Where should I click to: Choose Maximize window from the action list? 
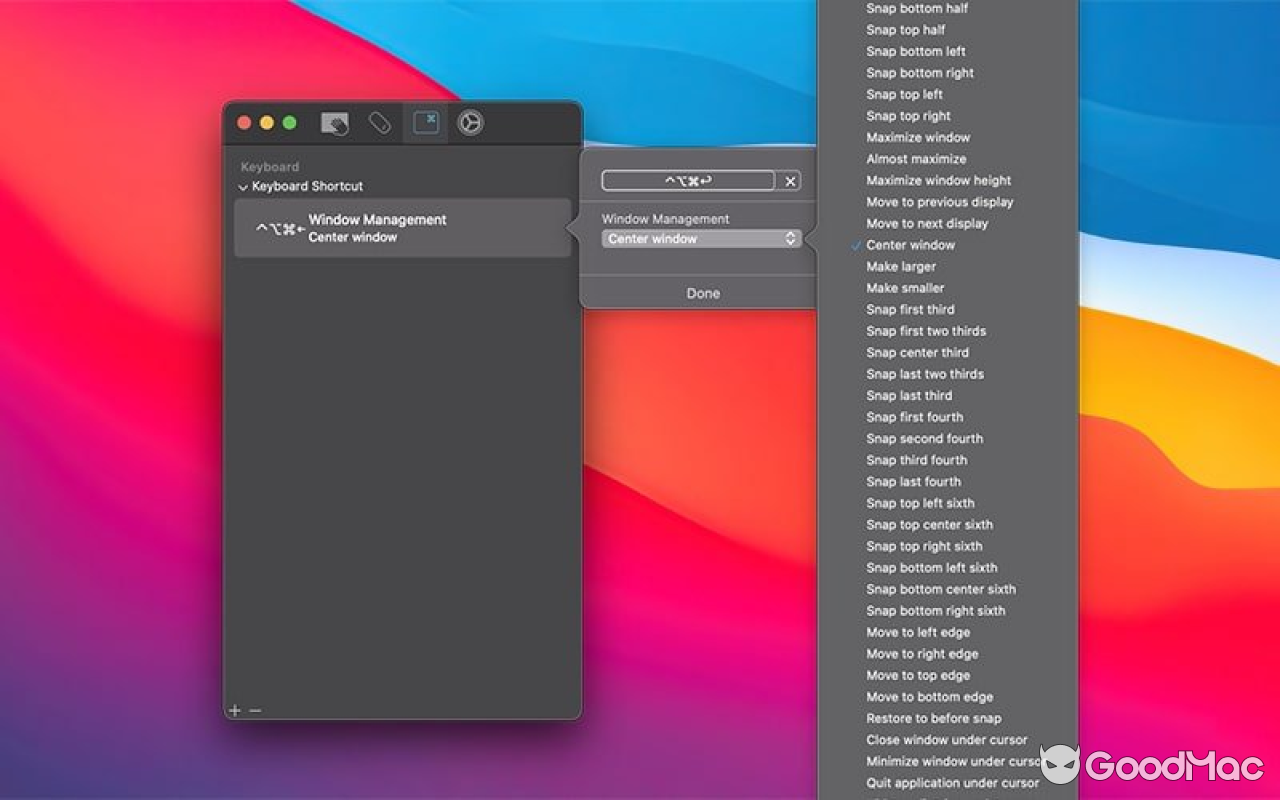pyautogui.click(x=917, y=137)
